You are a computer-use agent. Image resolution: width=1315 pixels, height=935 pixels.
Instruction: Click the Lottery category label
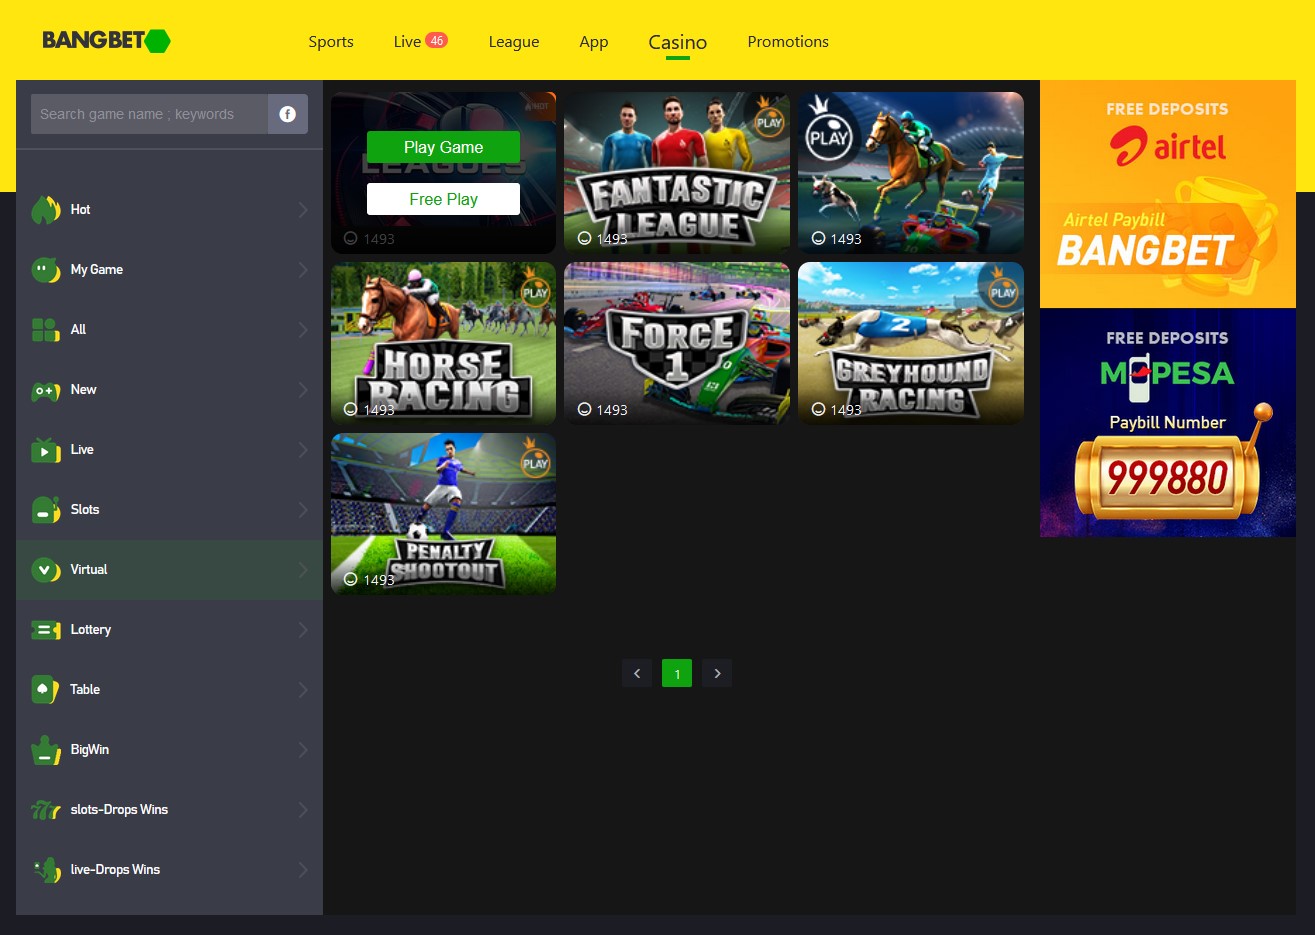coord(91,630)
